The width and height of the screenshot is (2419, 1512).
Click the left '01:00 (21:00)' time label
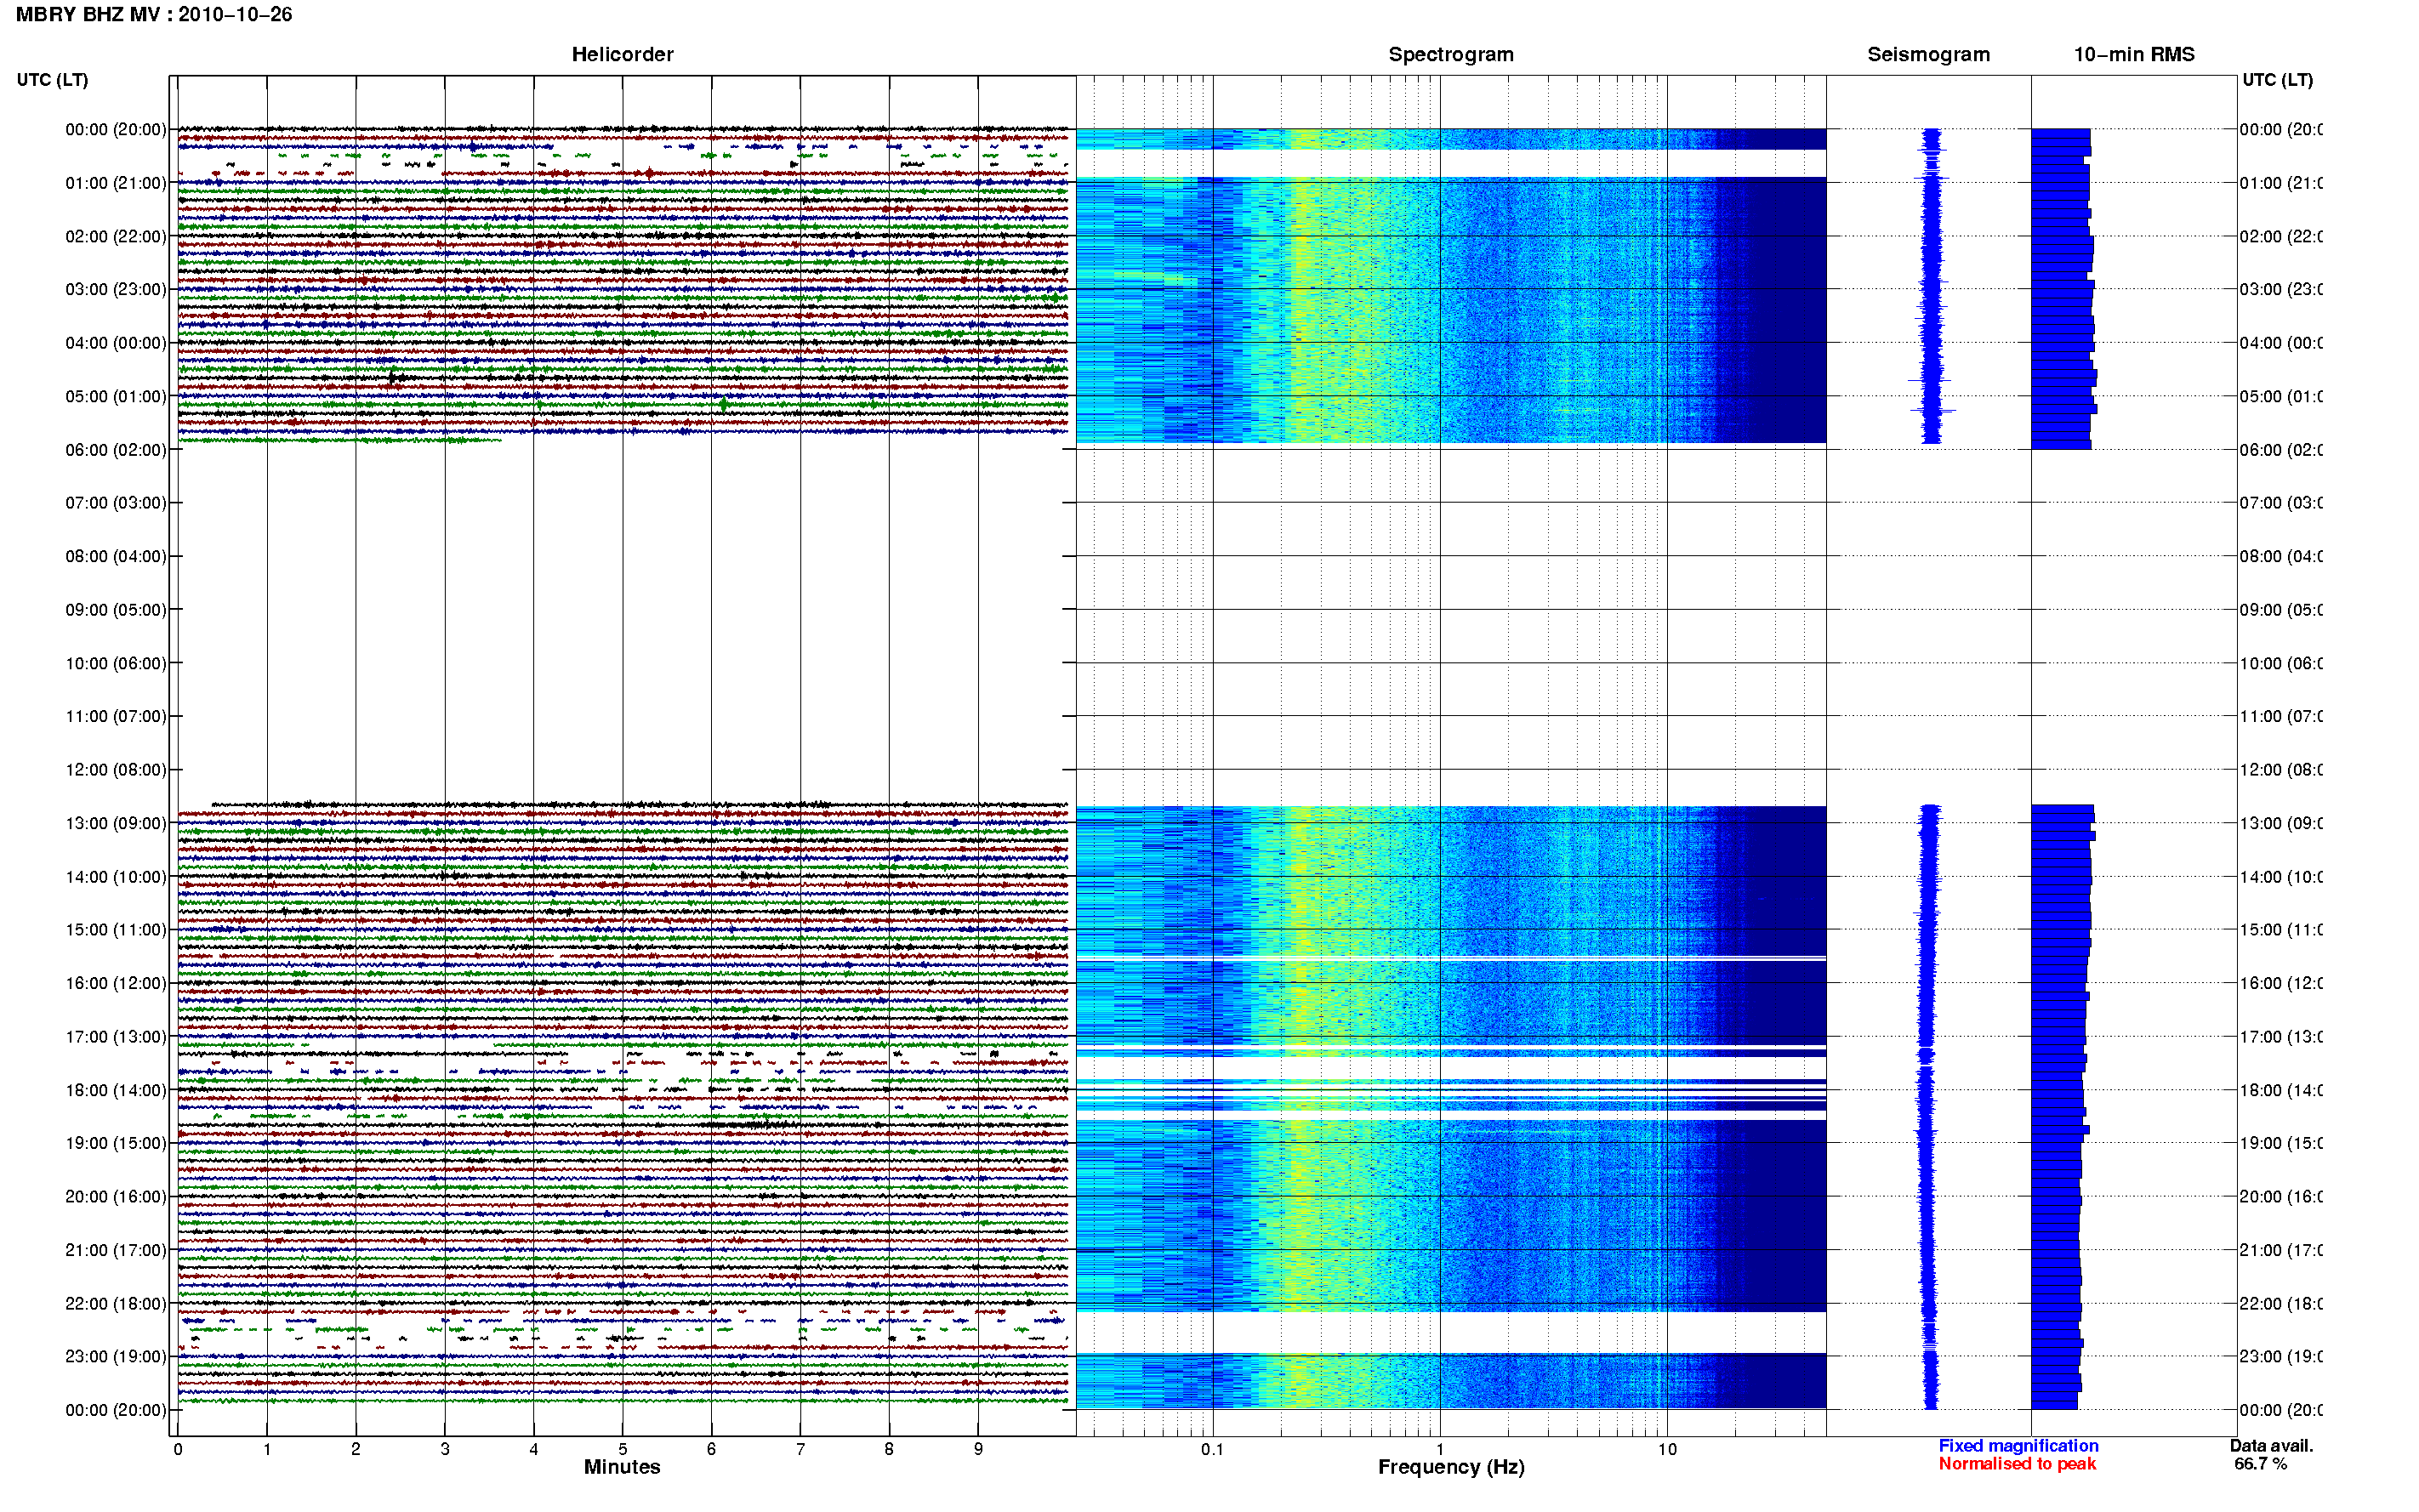coord(116,183)
